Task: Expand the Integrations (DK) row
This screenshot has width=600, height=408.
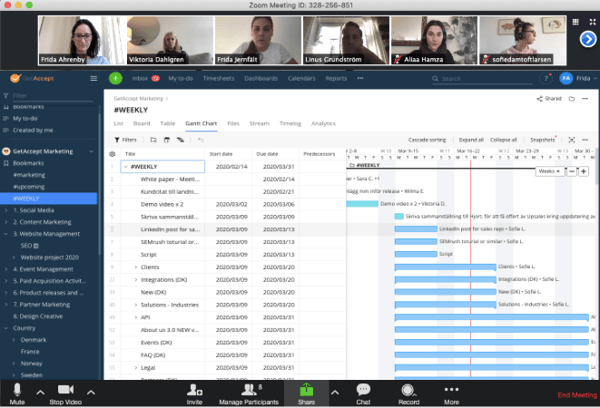Action: (x=135, y=280)
